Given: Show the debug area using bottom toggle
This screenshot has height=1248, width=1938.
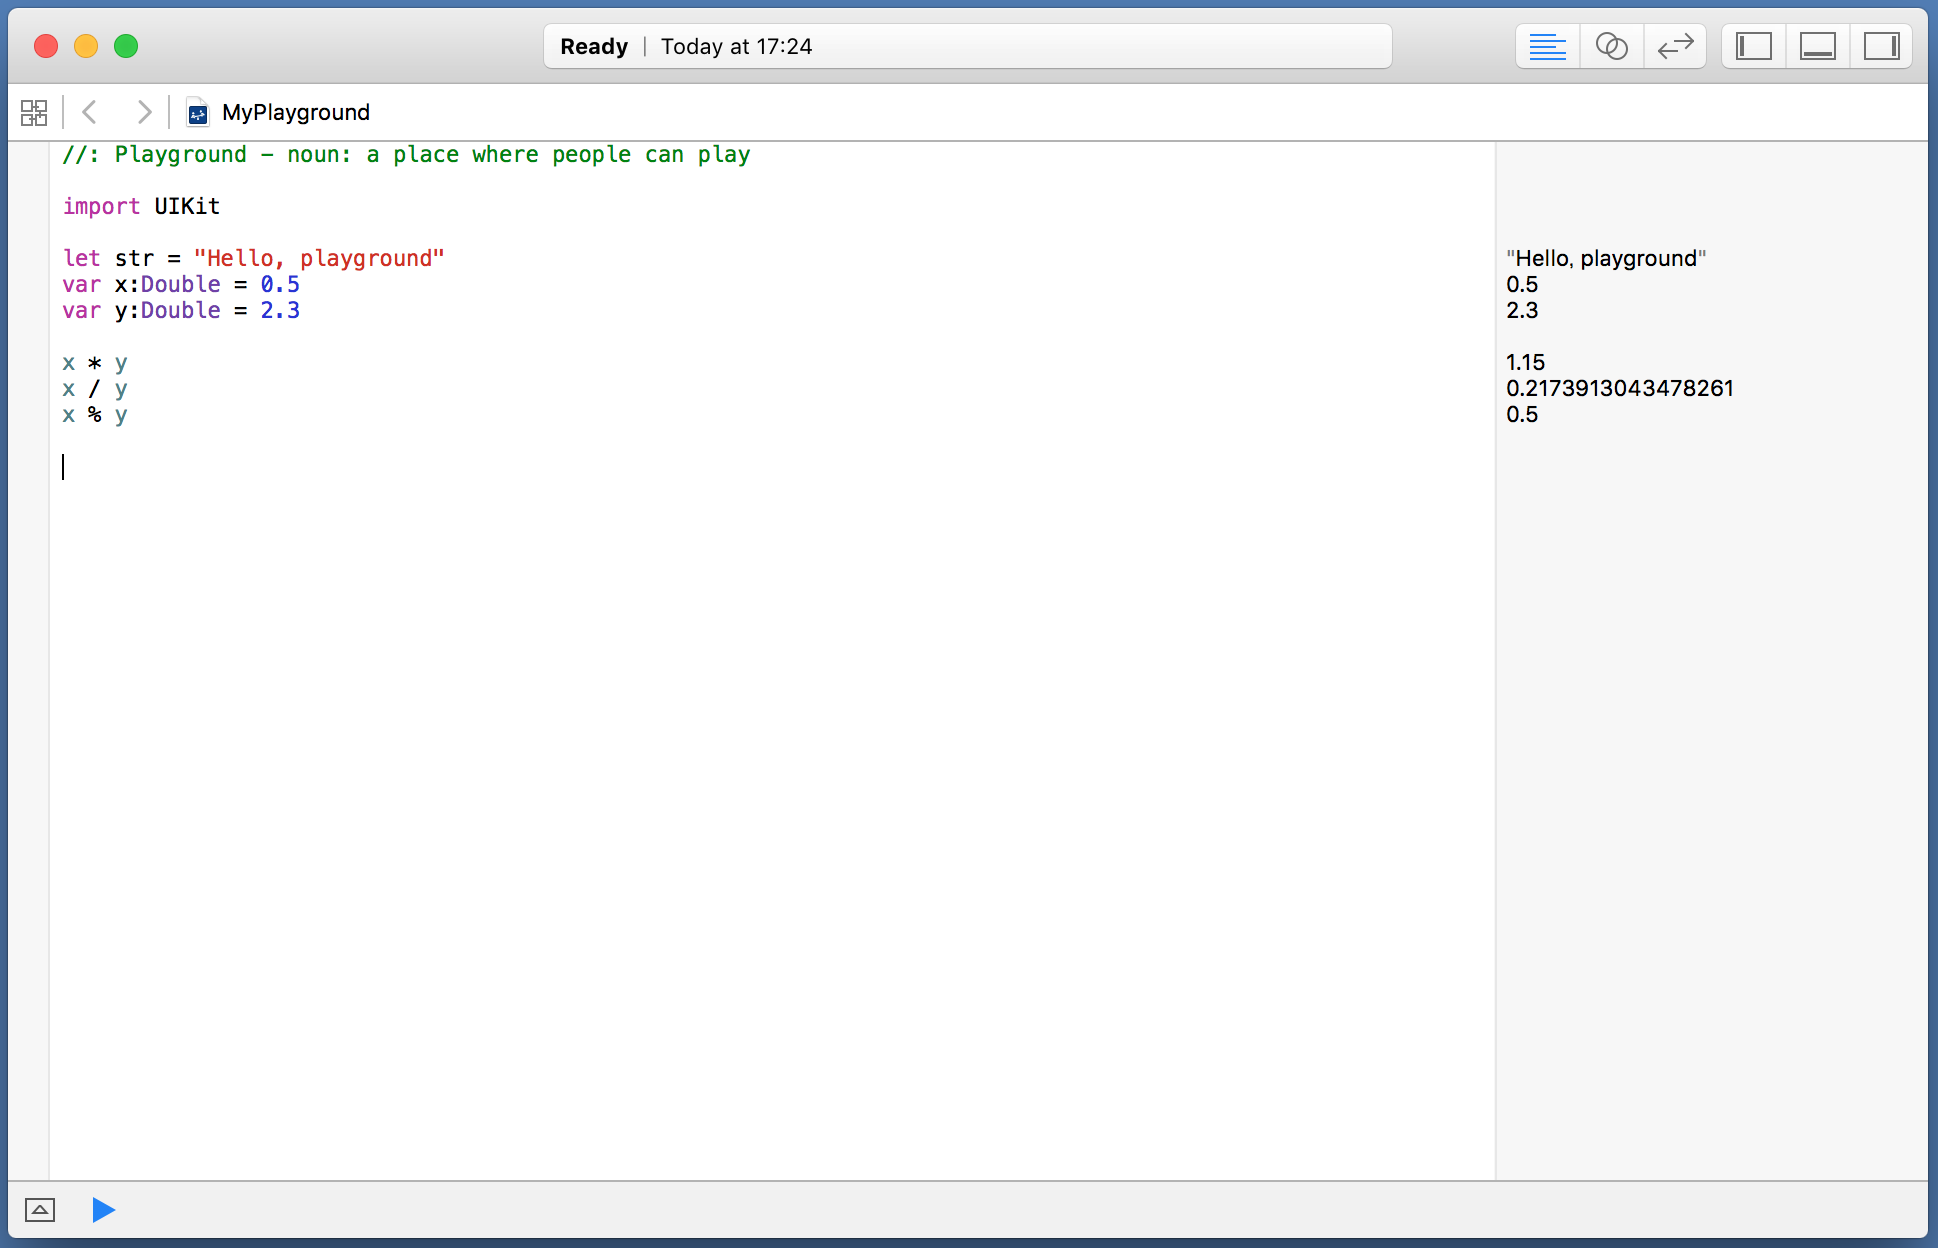Looking at the screenshot, I should point(40,1210).
